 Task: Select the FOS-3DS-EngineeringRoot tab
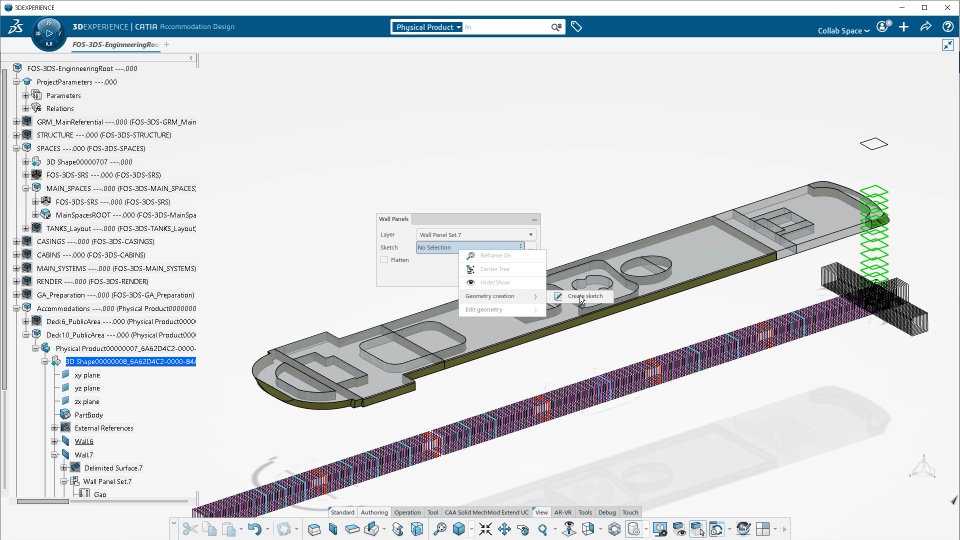click(115, 45)
